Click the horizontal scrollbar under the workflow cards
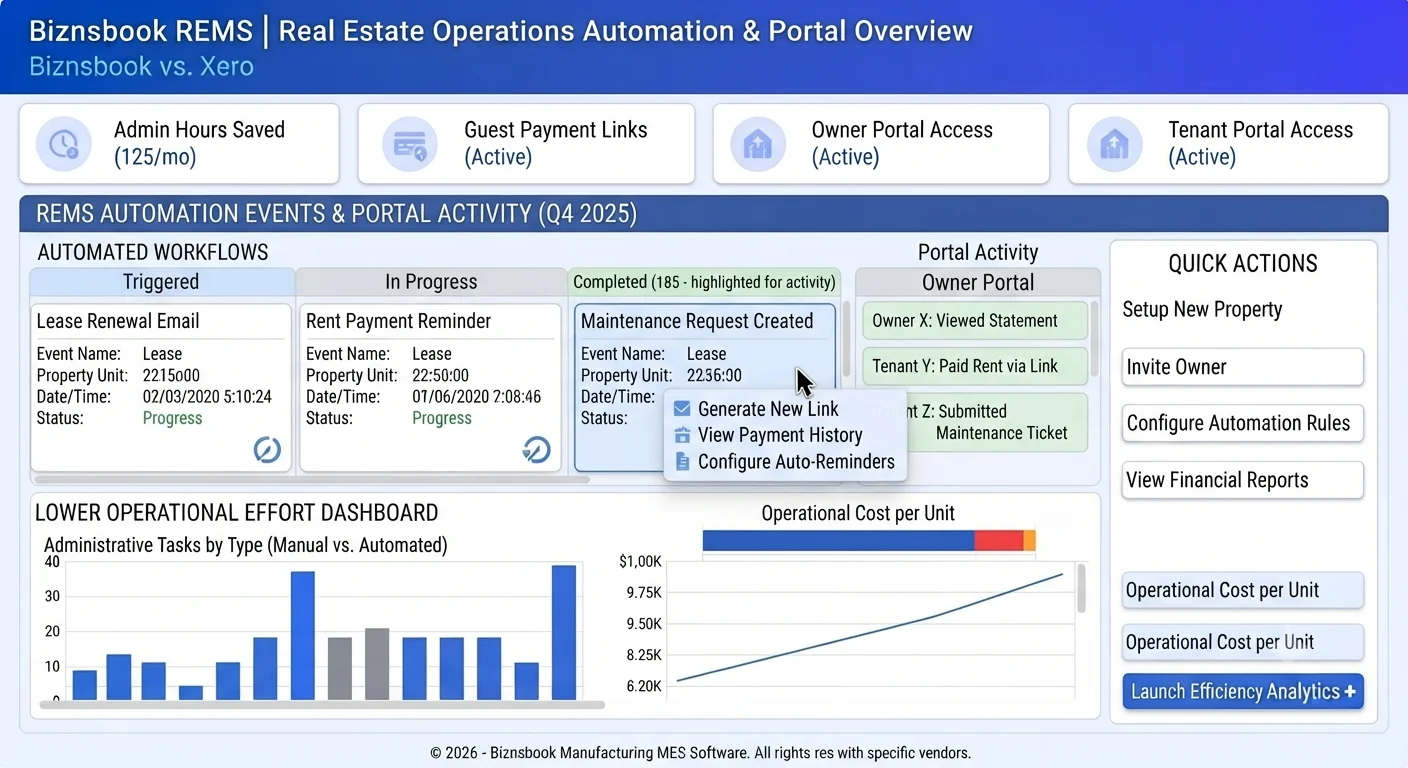The width and height of the screenshot is (1408, 768). point(310,480)
